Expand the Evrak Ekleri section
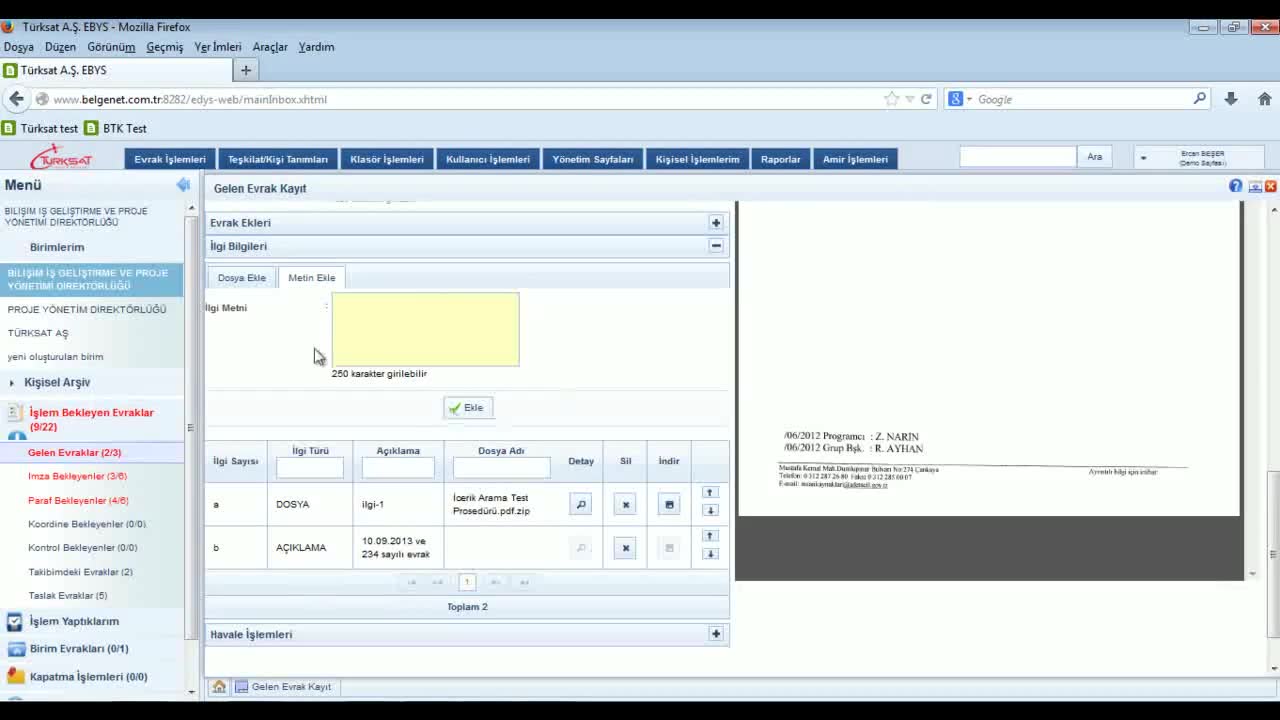Image resolution: width=1280 pixels, height=720 pixels. pyautogui.click(x=716, y=223)
